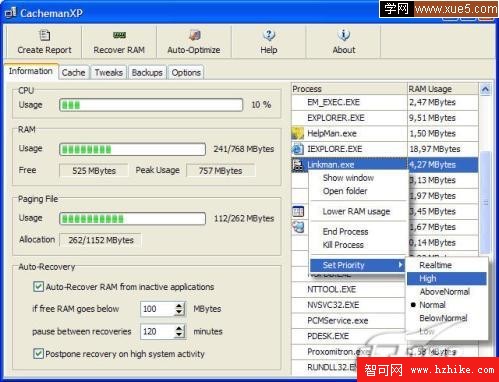The height and width of the screenshot is (382, 499).
Task: Click the Recover RAM button label
Action: tap(119, 50)
